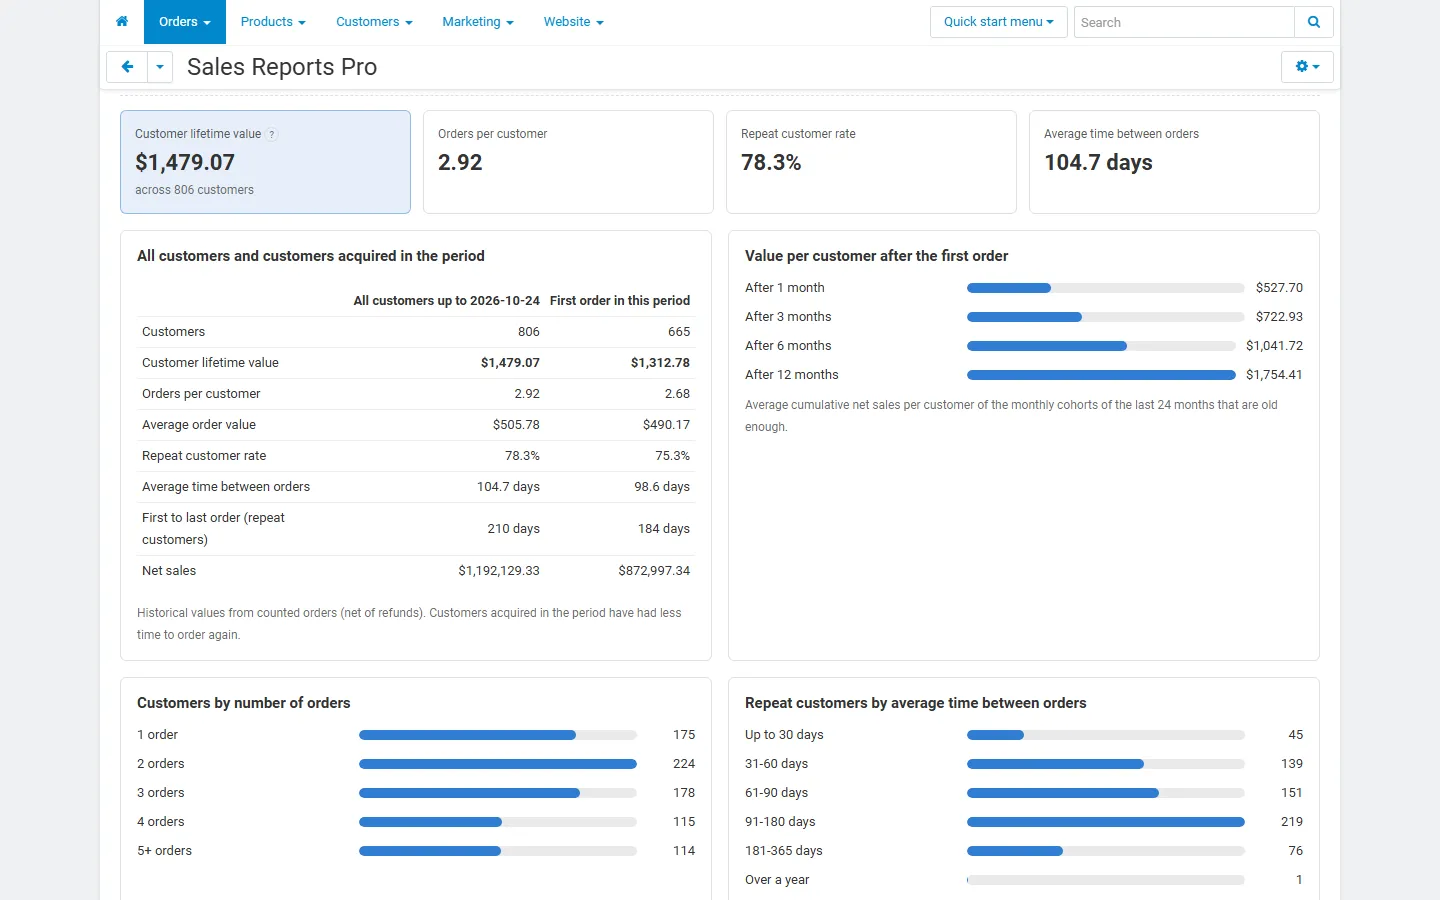Image resolution: width=1440 pixels, height=900 pixels.
Task: Go to the home dashboard icon
Action: pos(122,22)
